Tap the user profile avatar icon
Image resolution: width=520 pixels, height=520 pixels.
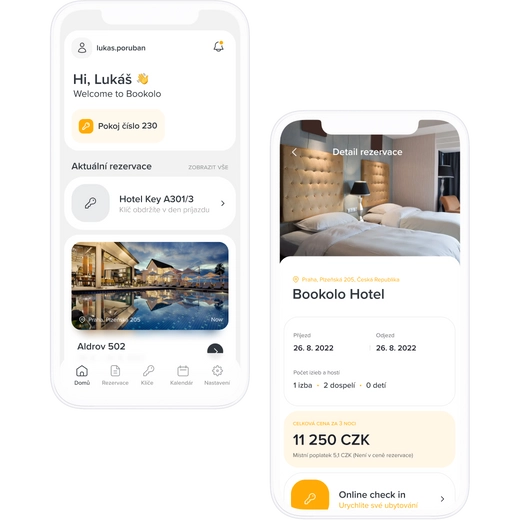(82, 48)
